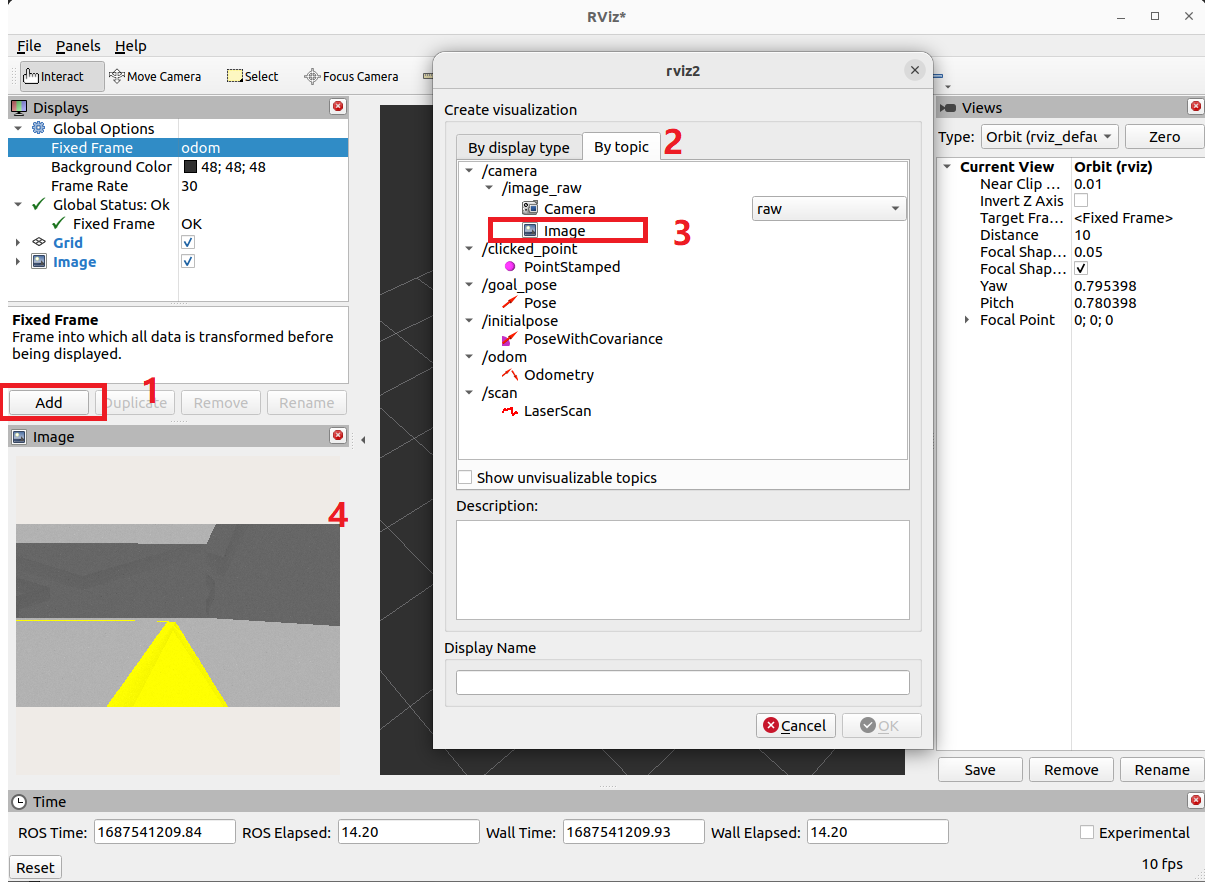The height and width of the screenshot is (882, 1205).
Task: Choose the Focus Camera tool
Action: pyautogui.click(x=351, y=76)
